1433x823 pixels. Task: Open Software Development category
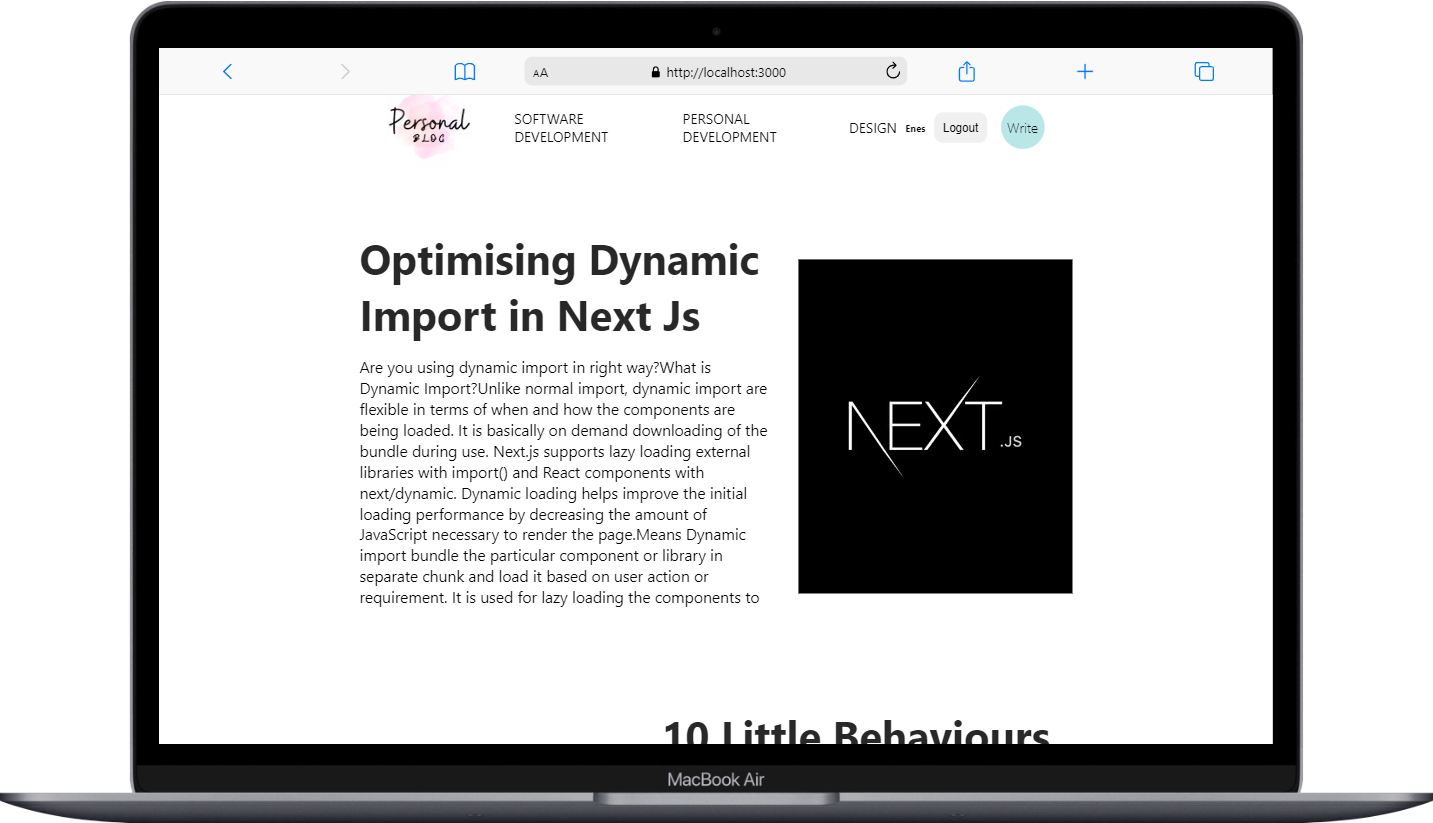pyautogui.click(x=561, y=128)
